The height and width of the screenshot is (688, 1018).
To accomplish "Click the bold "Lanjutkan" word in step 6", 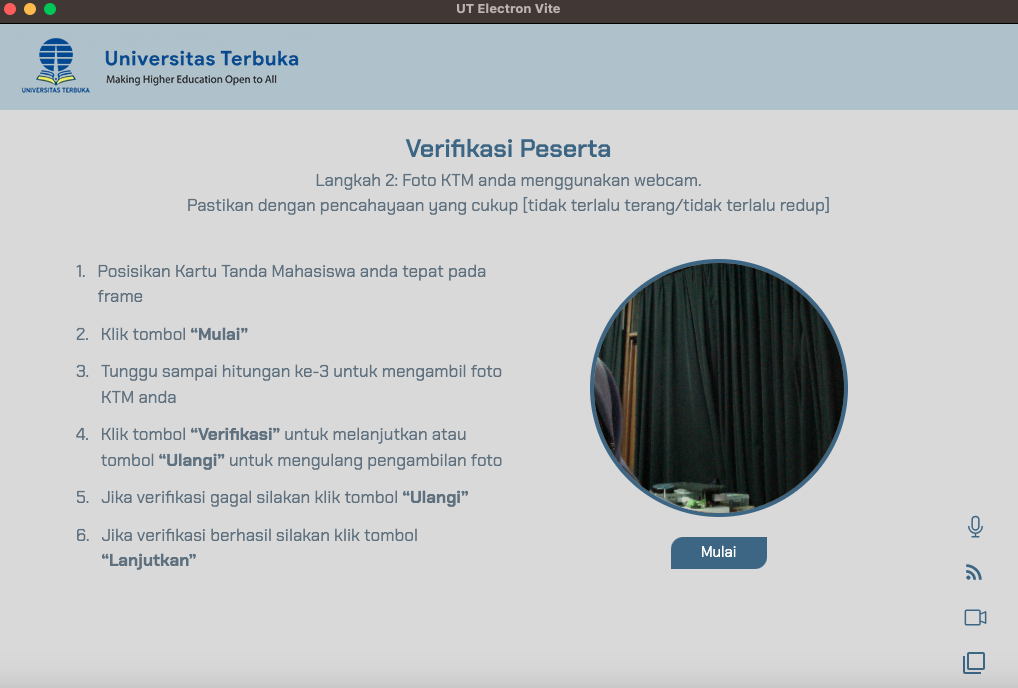I will pos(148,560).
